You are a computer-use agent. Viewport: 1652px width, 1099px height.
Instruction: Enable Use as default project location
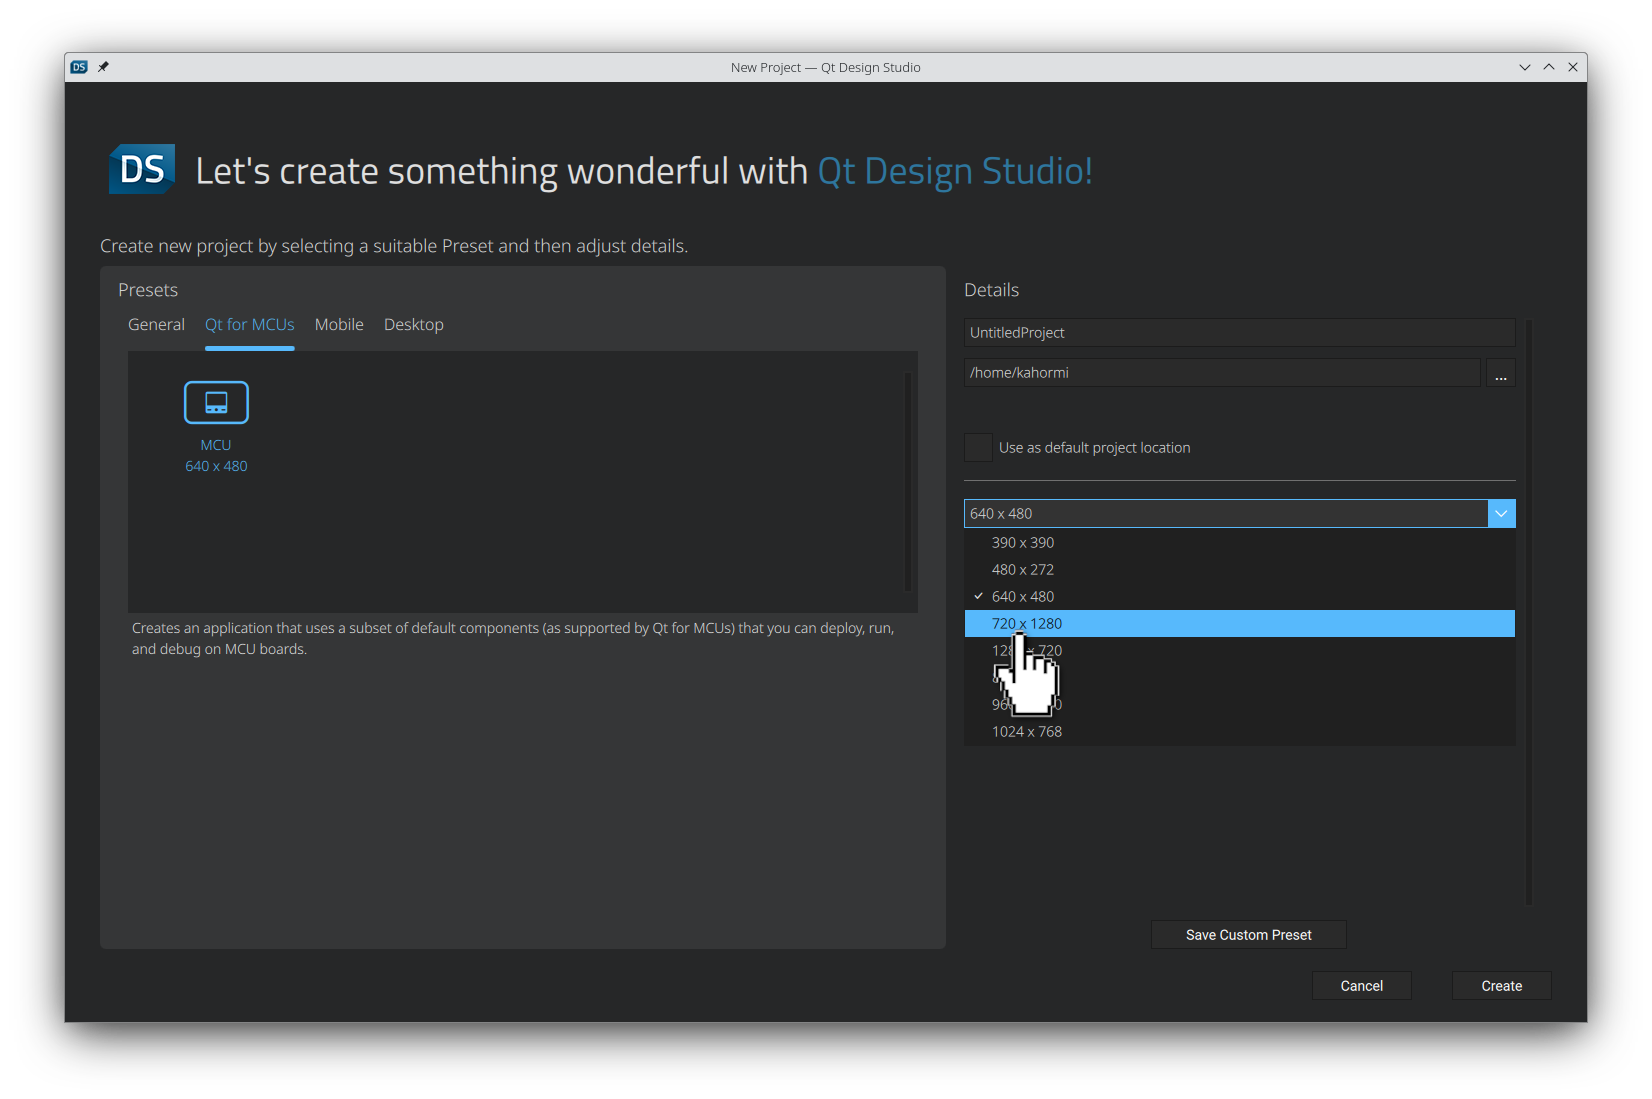(x=978, y=447)
